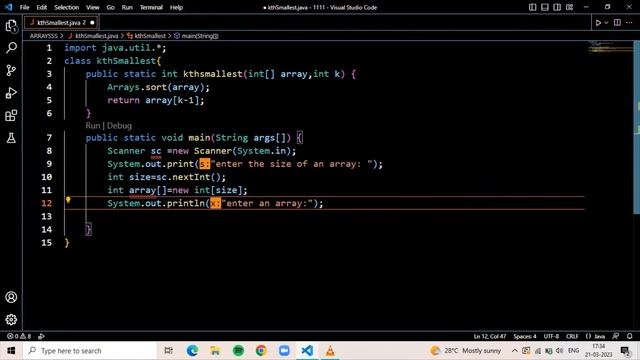The width and height of the screenshot is (640, 360).
Task: Open the Explorer view in activity bar
Action: [11, 26]
